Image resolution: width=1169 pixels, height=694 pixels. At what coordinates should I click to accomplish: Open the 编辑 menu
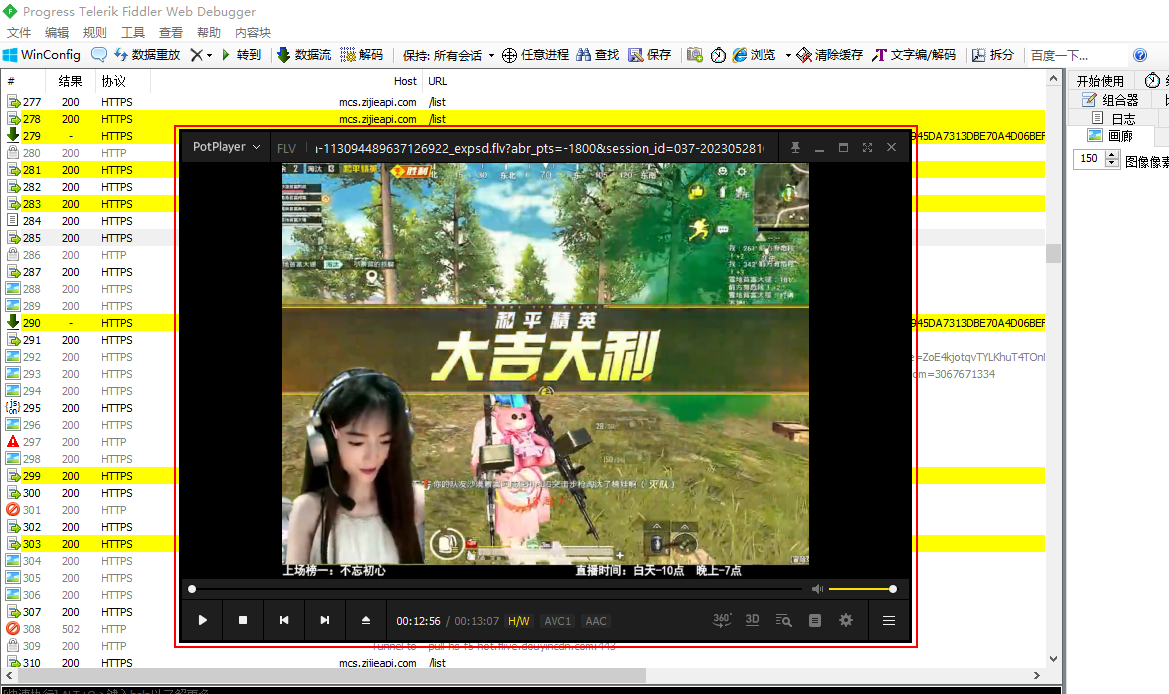57,33
